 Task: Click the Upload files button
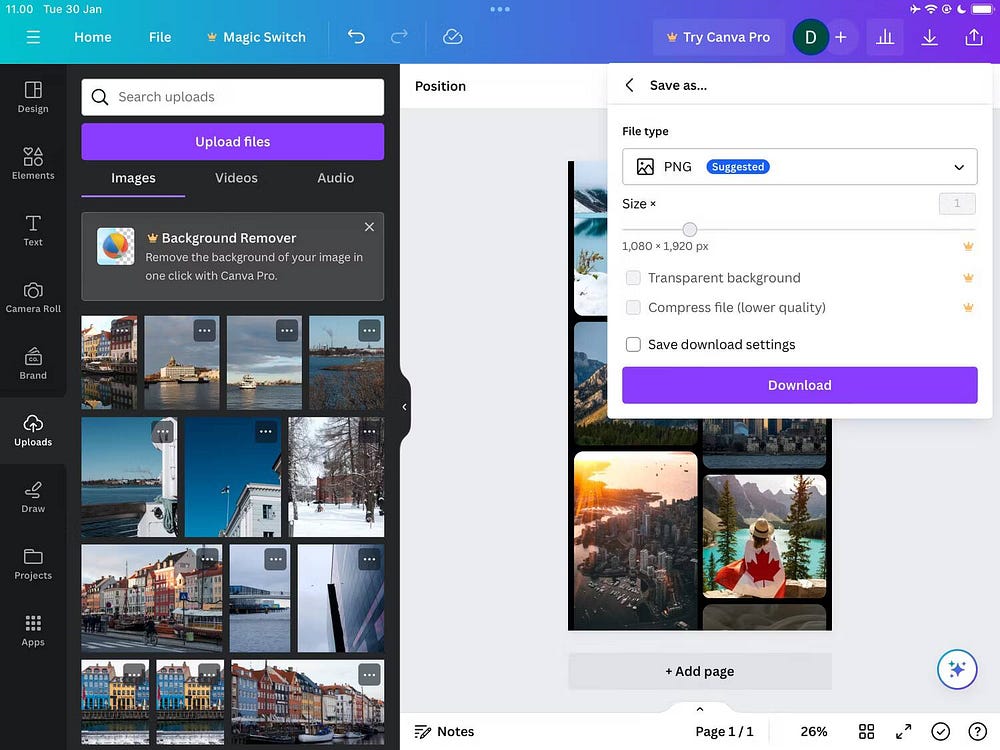[x=232, y=142]
